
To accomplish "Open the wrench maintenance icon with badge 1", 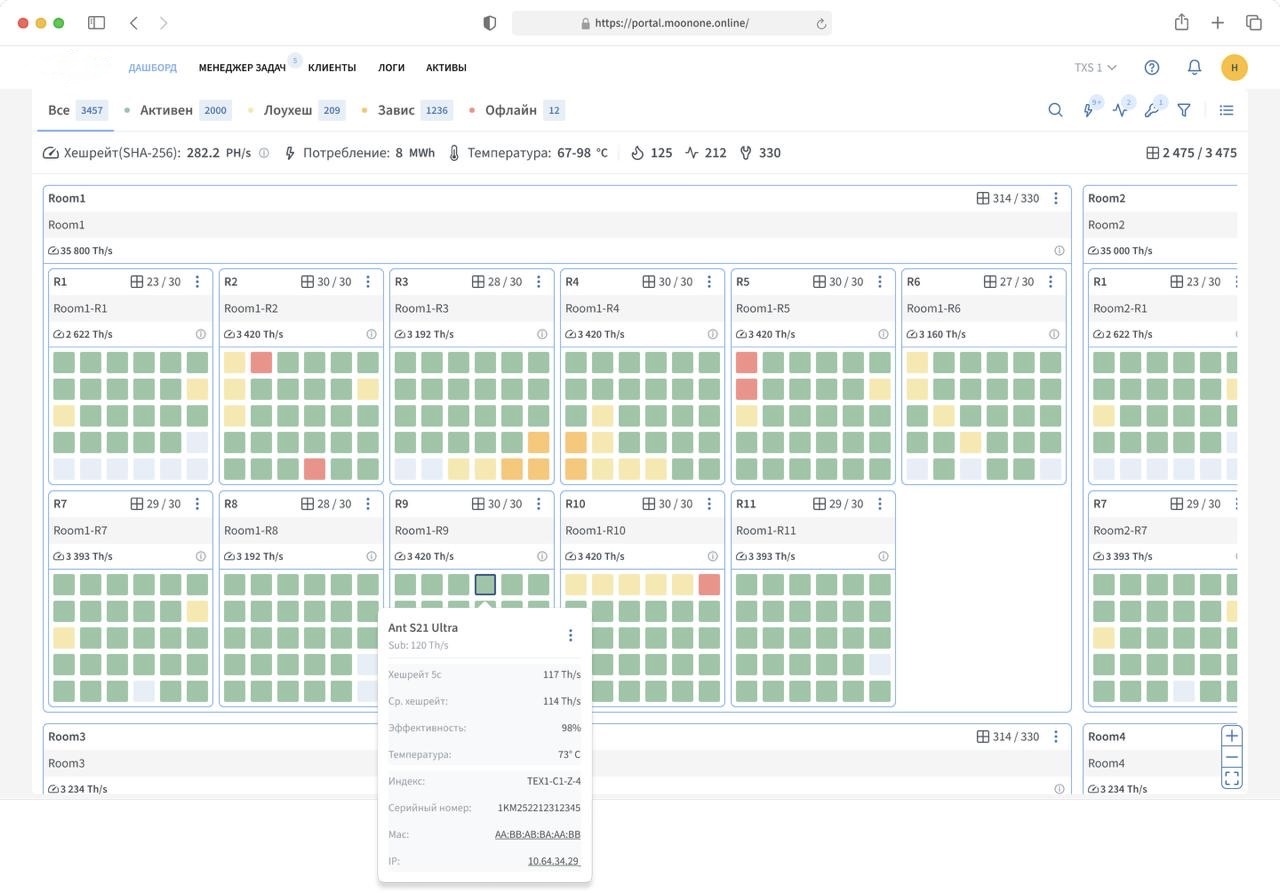I will click(1152, 110).
